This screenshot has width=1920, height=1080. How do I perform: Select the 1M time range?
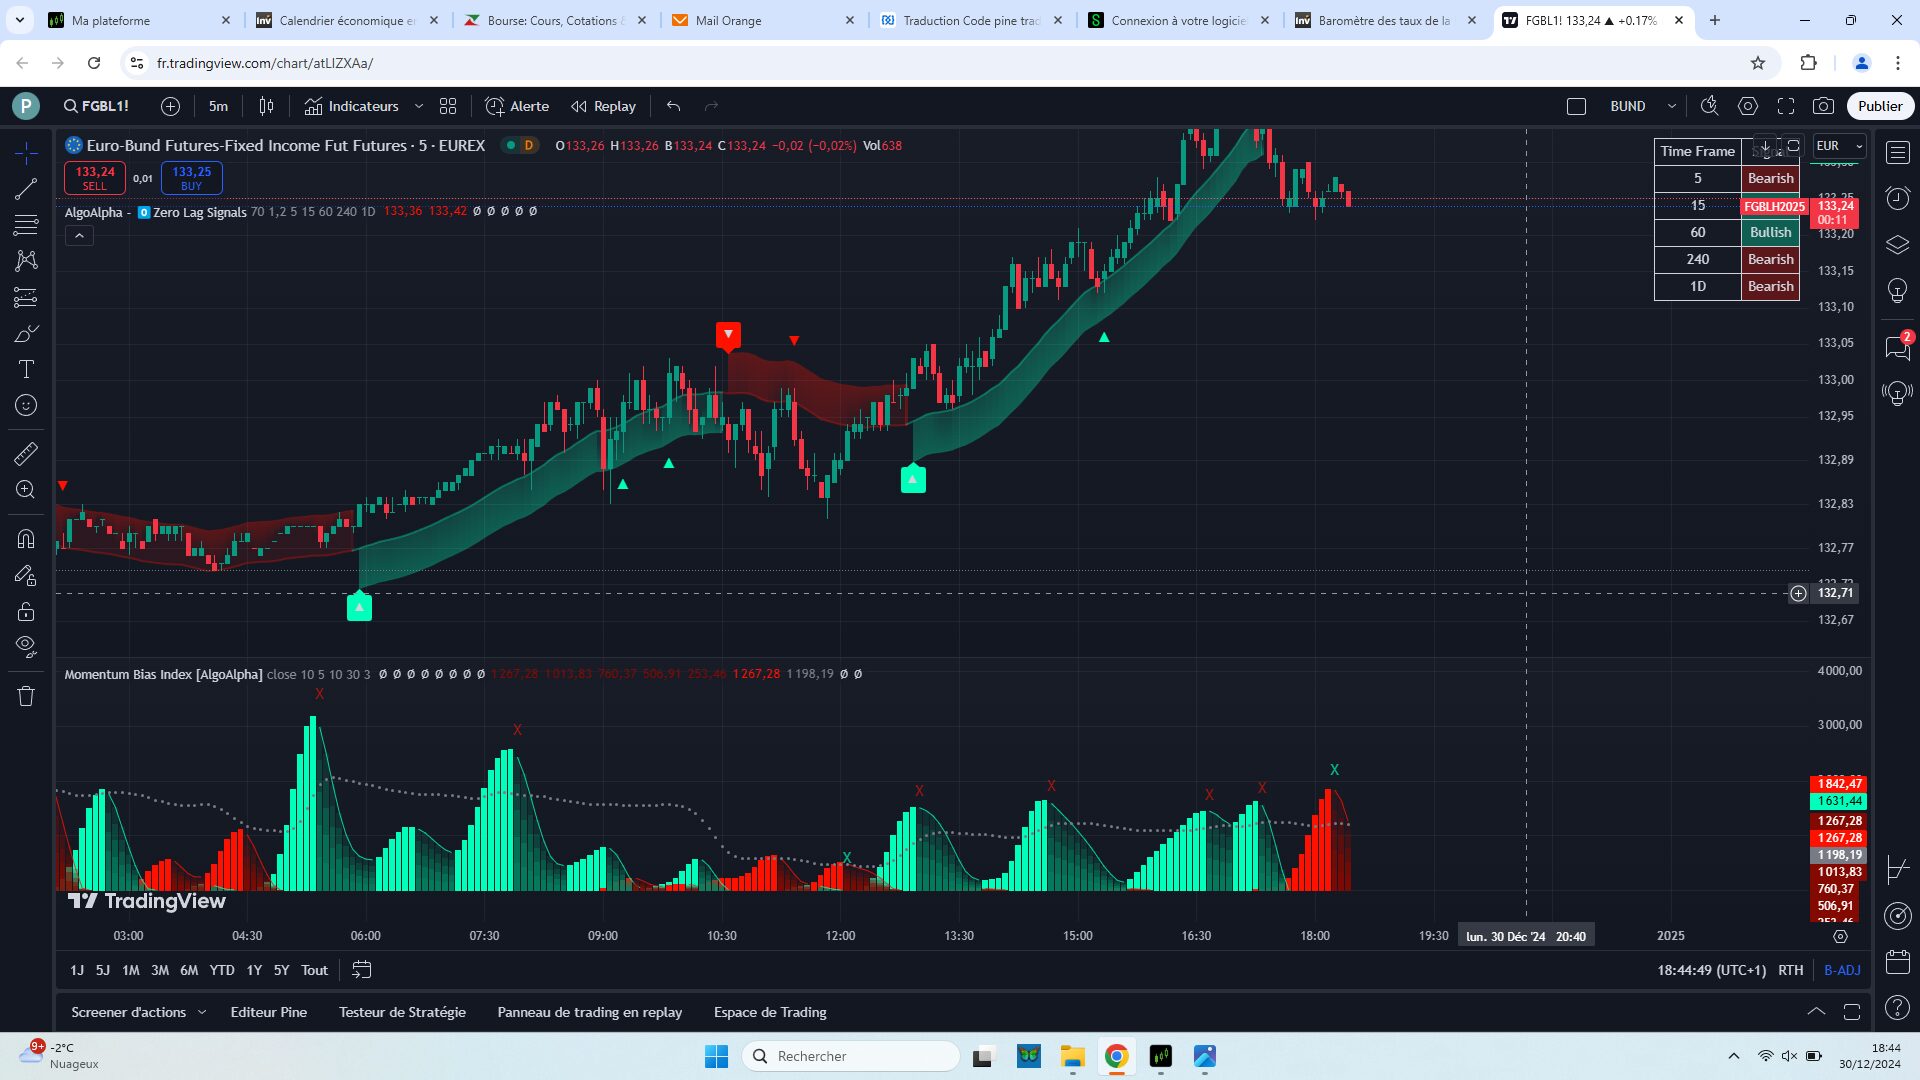[x=130, y=970]
